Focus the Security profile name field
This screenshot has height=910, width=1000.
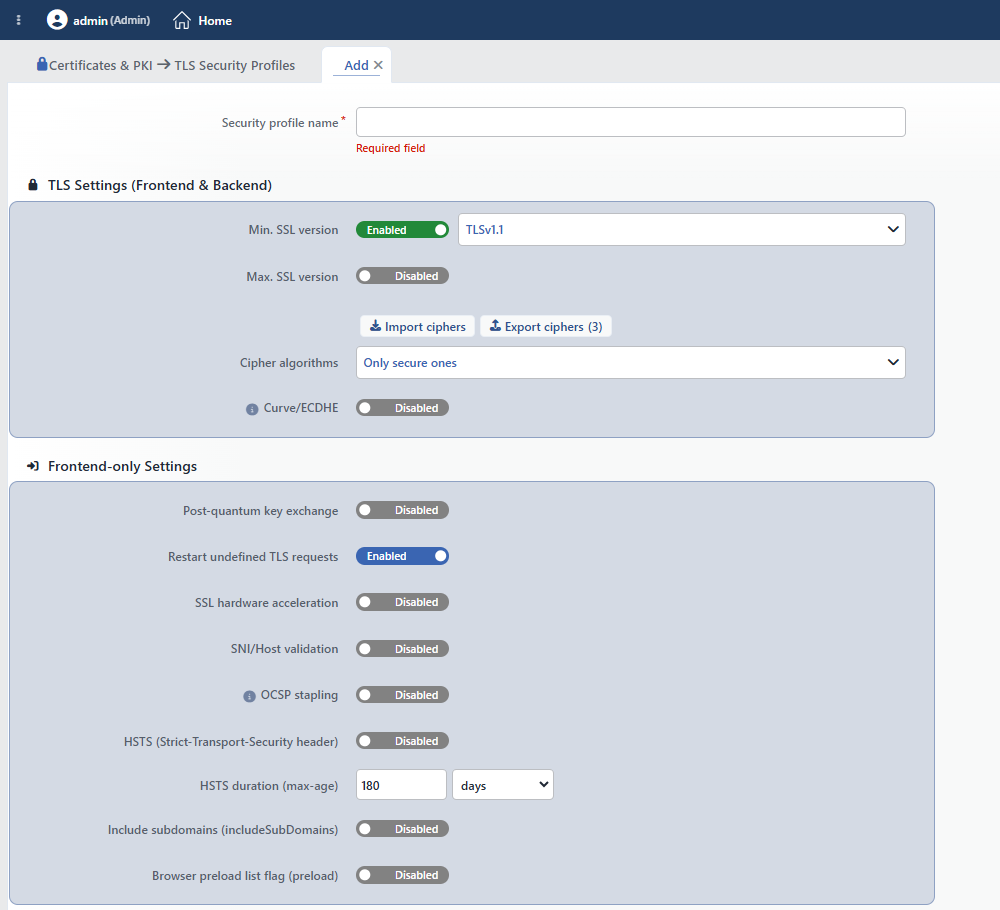(x=631, y=122)
